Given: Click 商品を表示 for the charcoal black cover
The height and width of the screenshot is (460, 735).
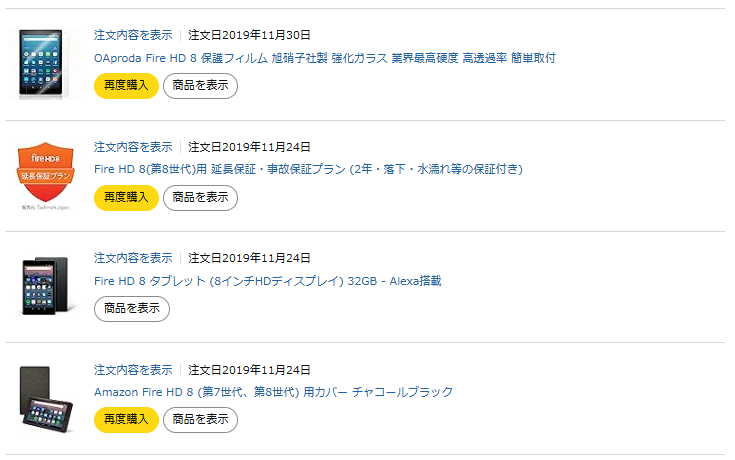Looking at the screenshot, I should pos(201,420).
